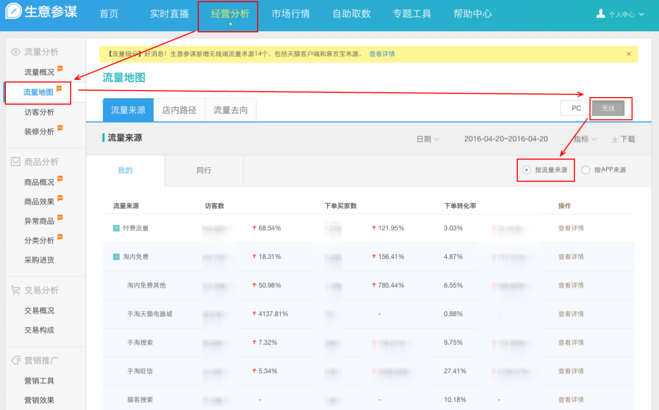
Task: Open 访客分析 in the sidebar
Action: (x=39, y=112)
